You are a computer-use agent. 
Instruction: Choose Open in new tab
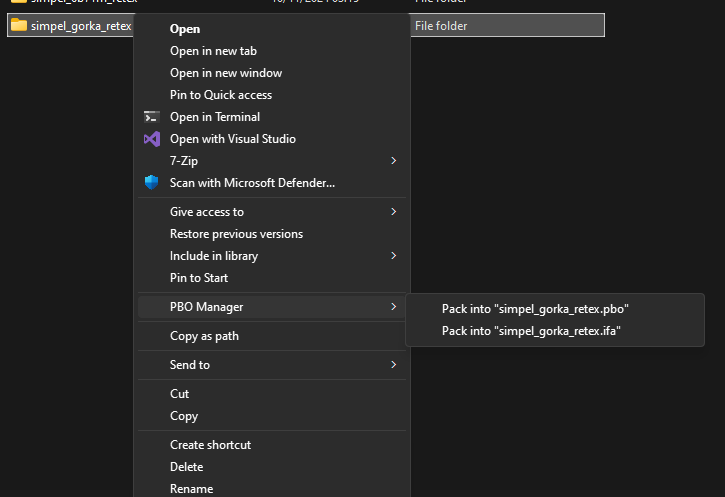[x=213, y=51]
